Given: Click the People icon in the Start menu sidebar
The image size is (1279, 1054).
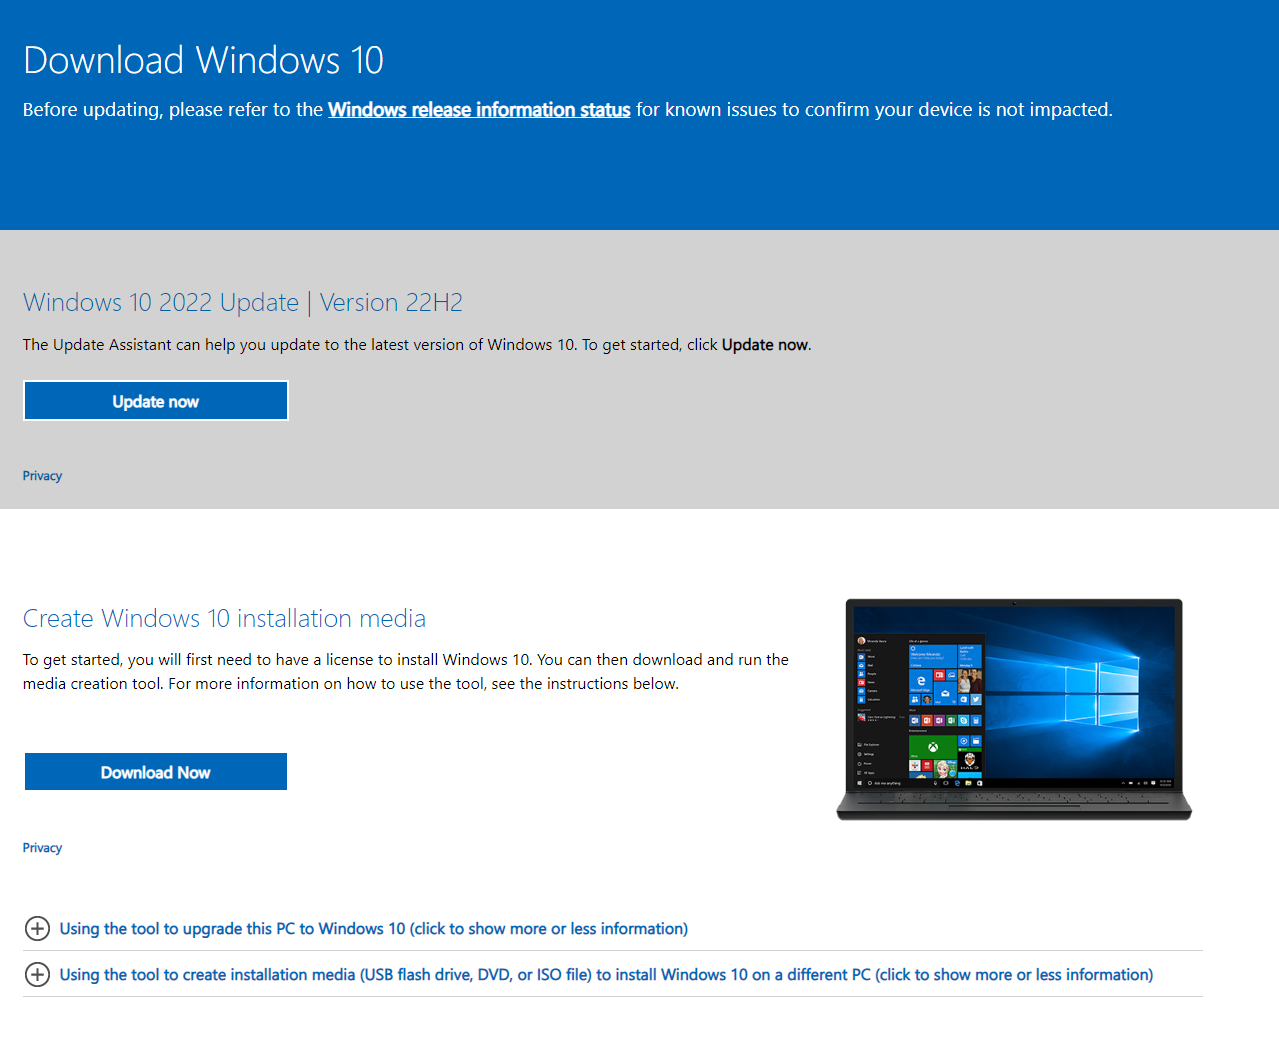Looking at the screenshot, I should 861,673.
